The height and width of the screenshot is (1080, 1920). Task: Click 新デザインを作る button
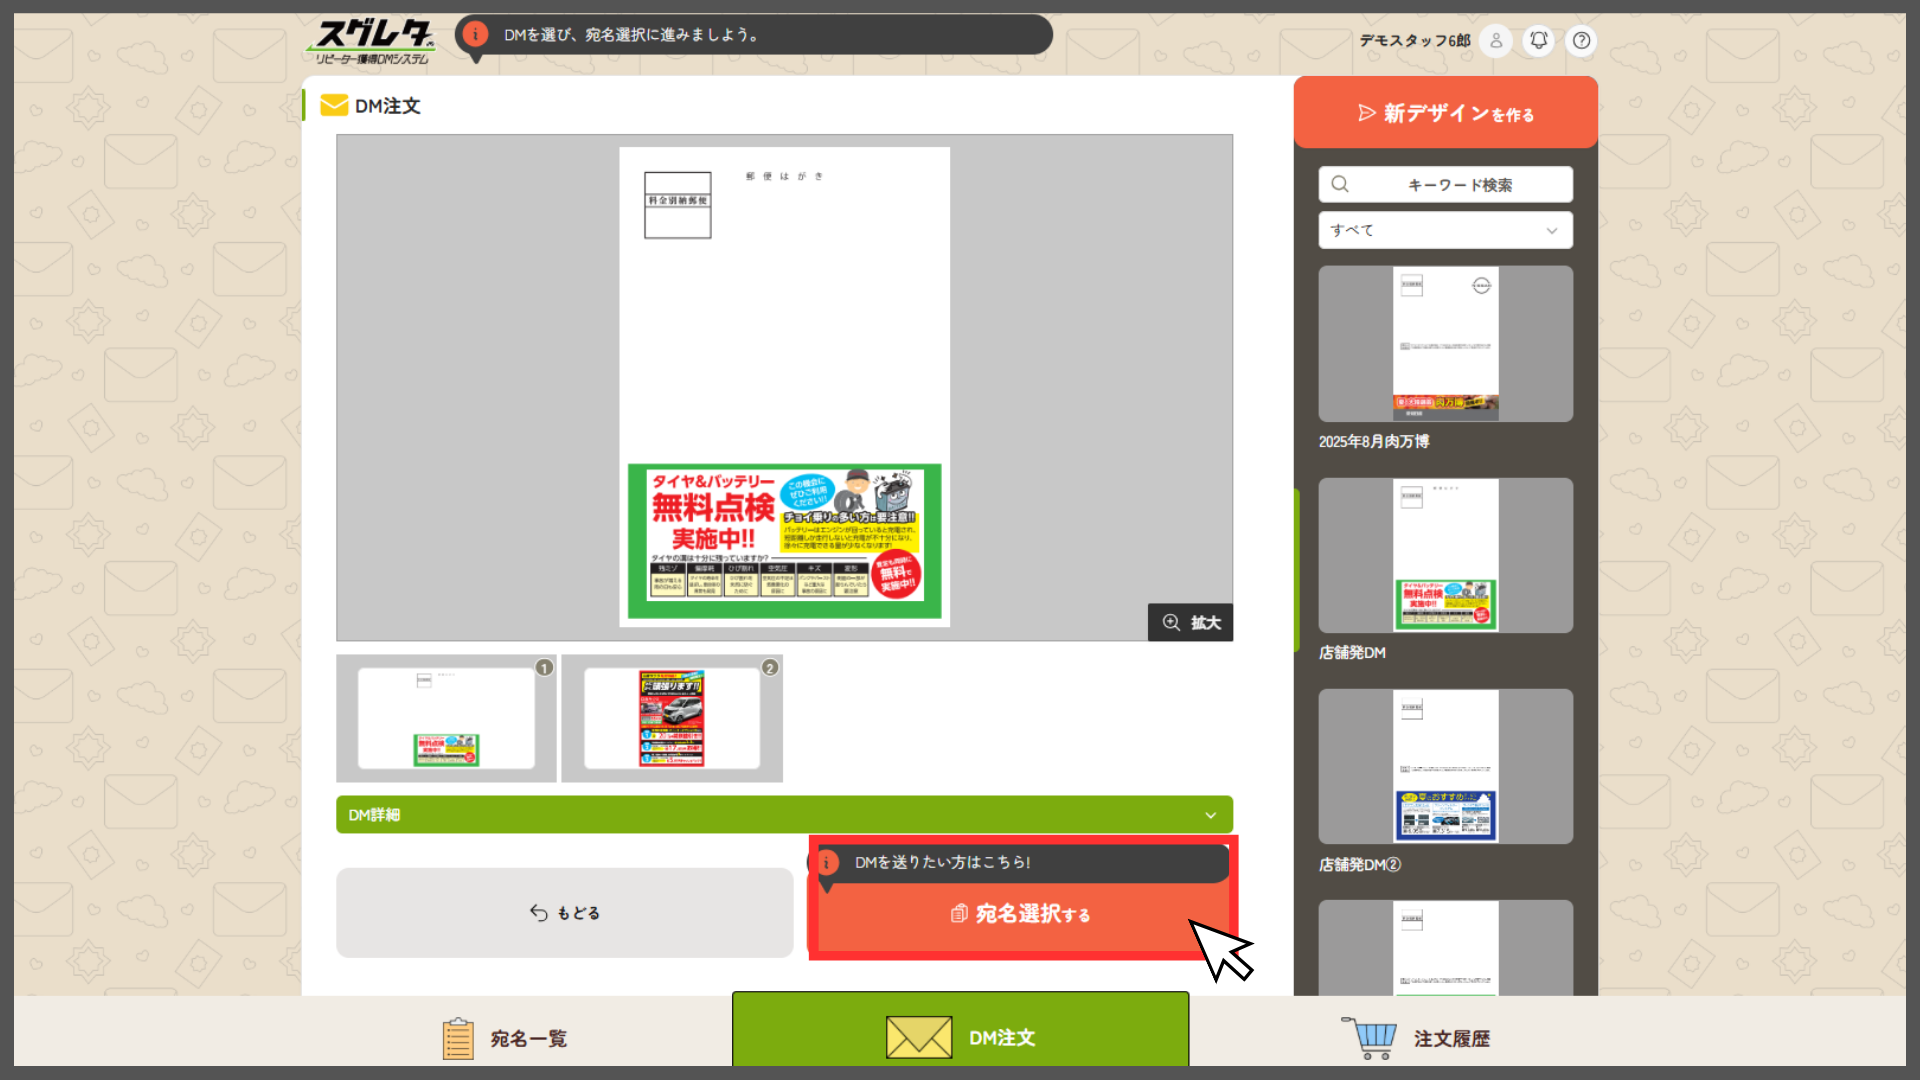click(1445, 113)
